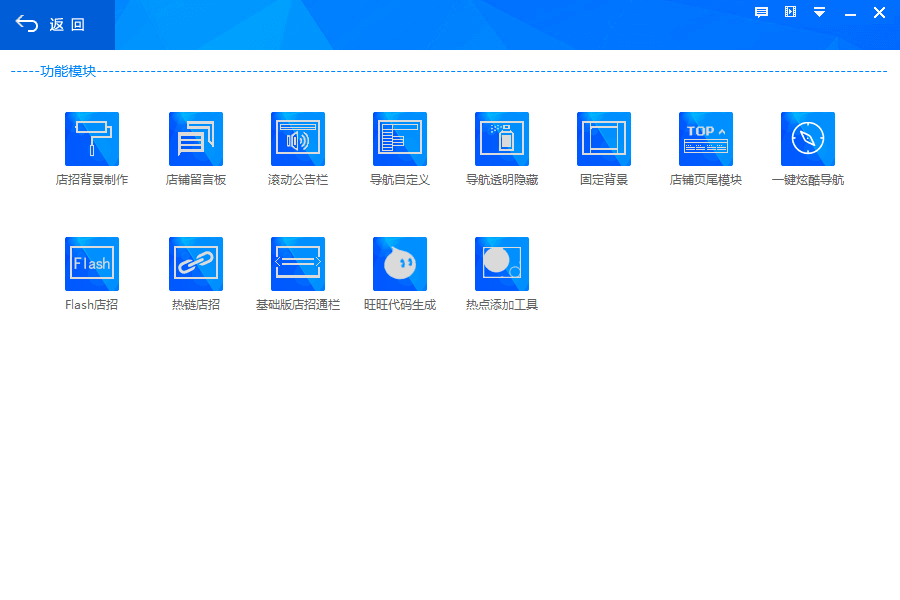Screen dimensions: 900x600
Task: Open the feedback chat bubble icon
Action: pos(761,12)
